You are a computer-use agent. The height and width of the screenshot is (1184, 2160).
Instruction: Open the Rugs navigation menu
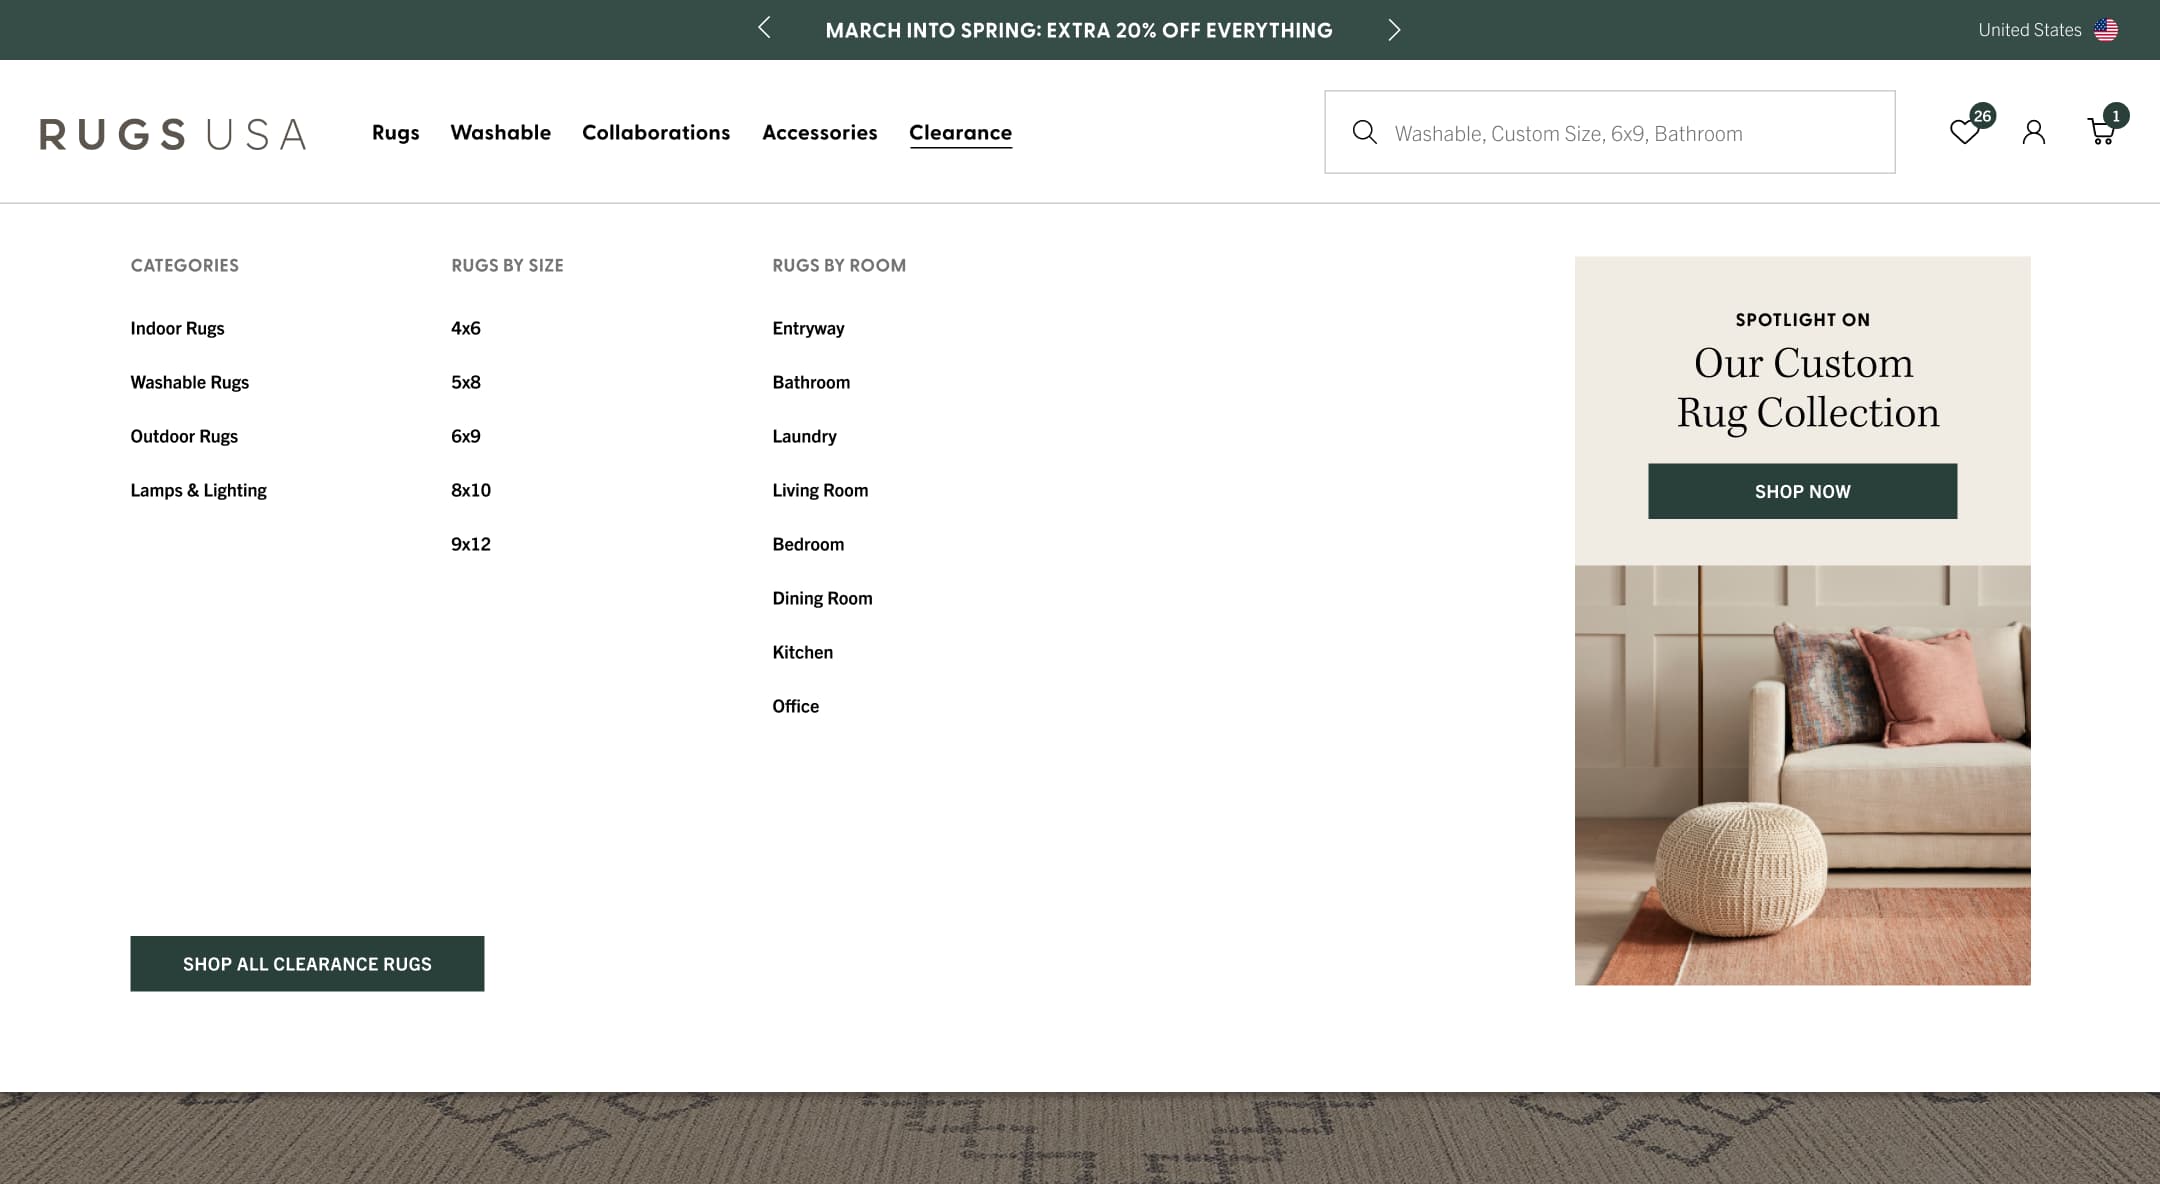click(x=395, y=132)
